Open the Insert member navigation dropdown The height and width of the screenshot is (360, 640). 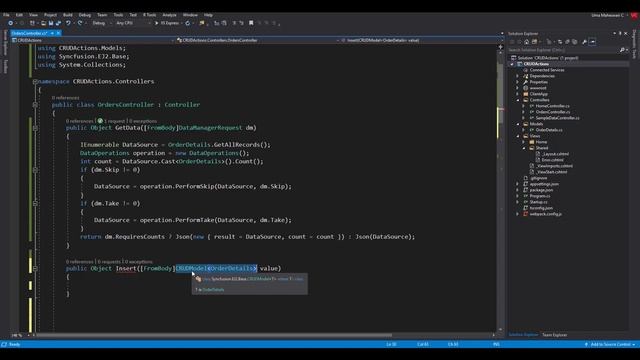tap(421, 40)
